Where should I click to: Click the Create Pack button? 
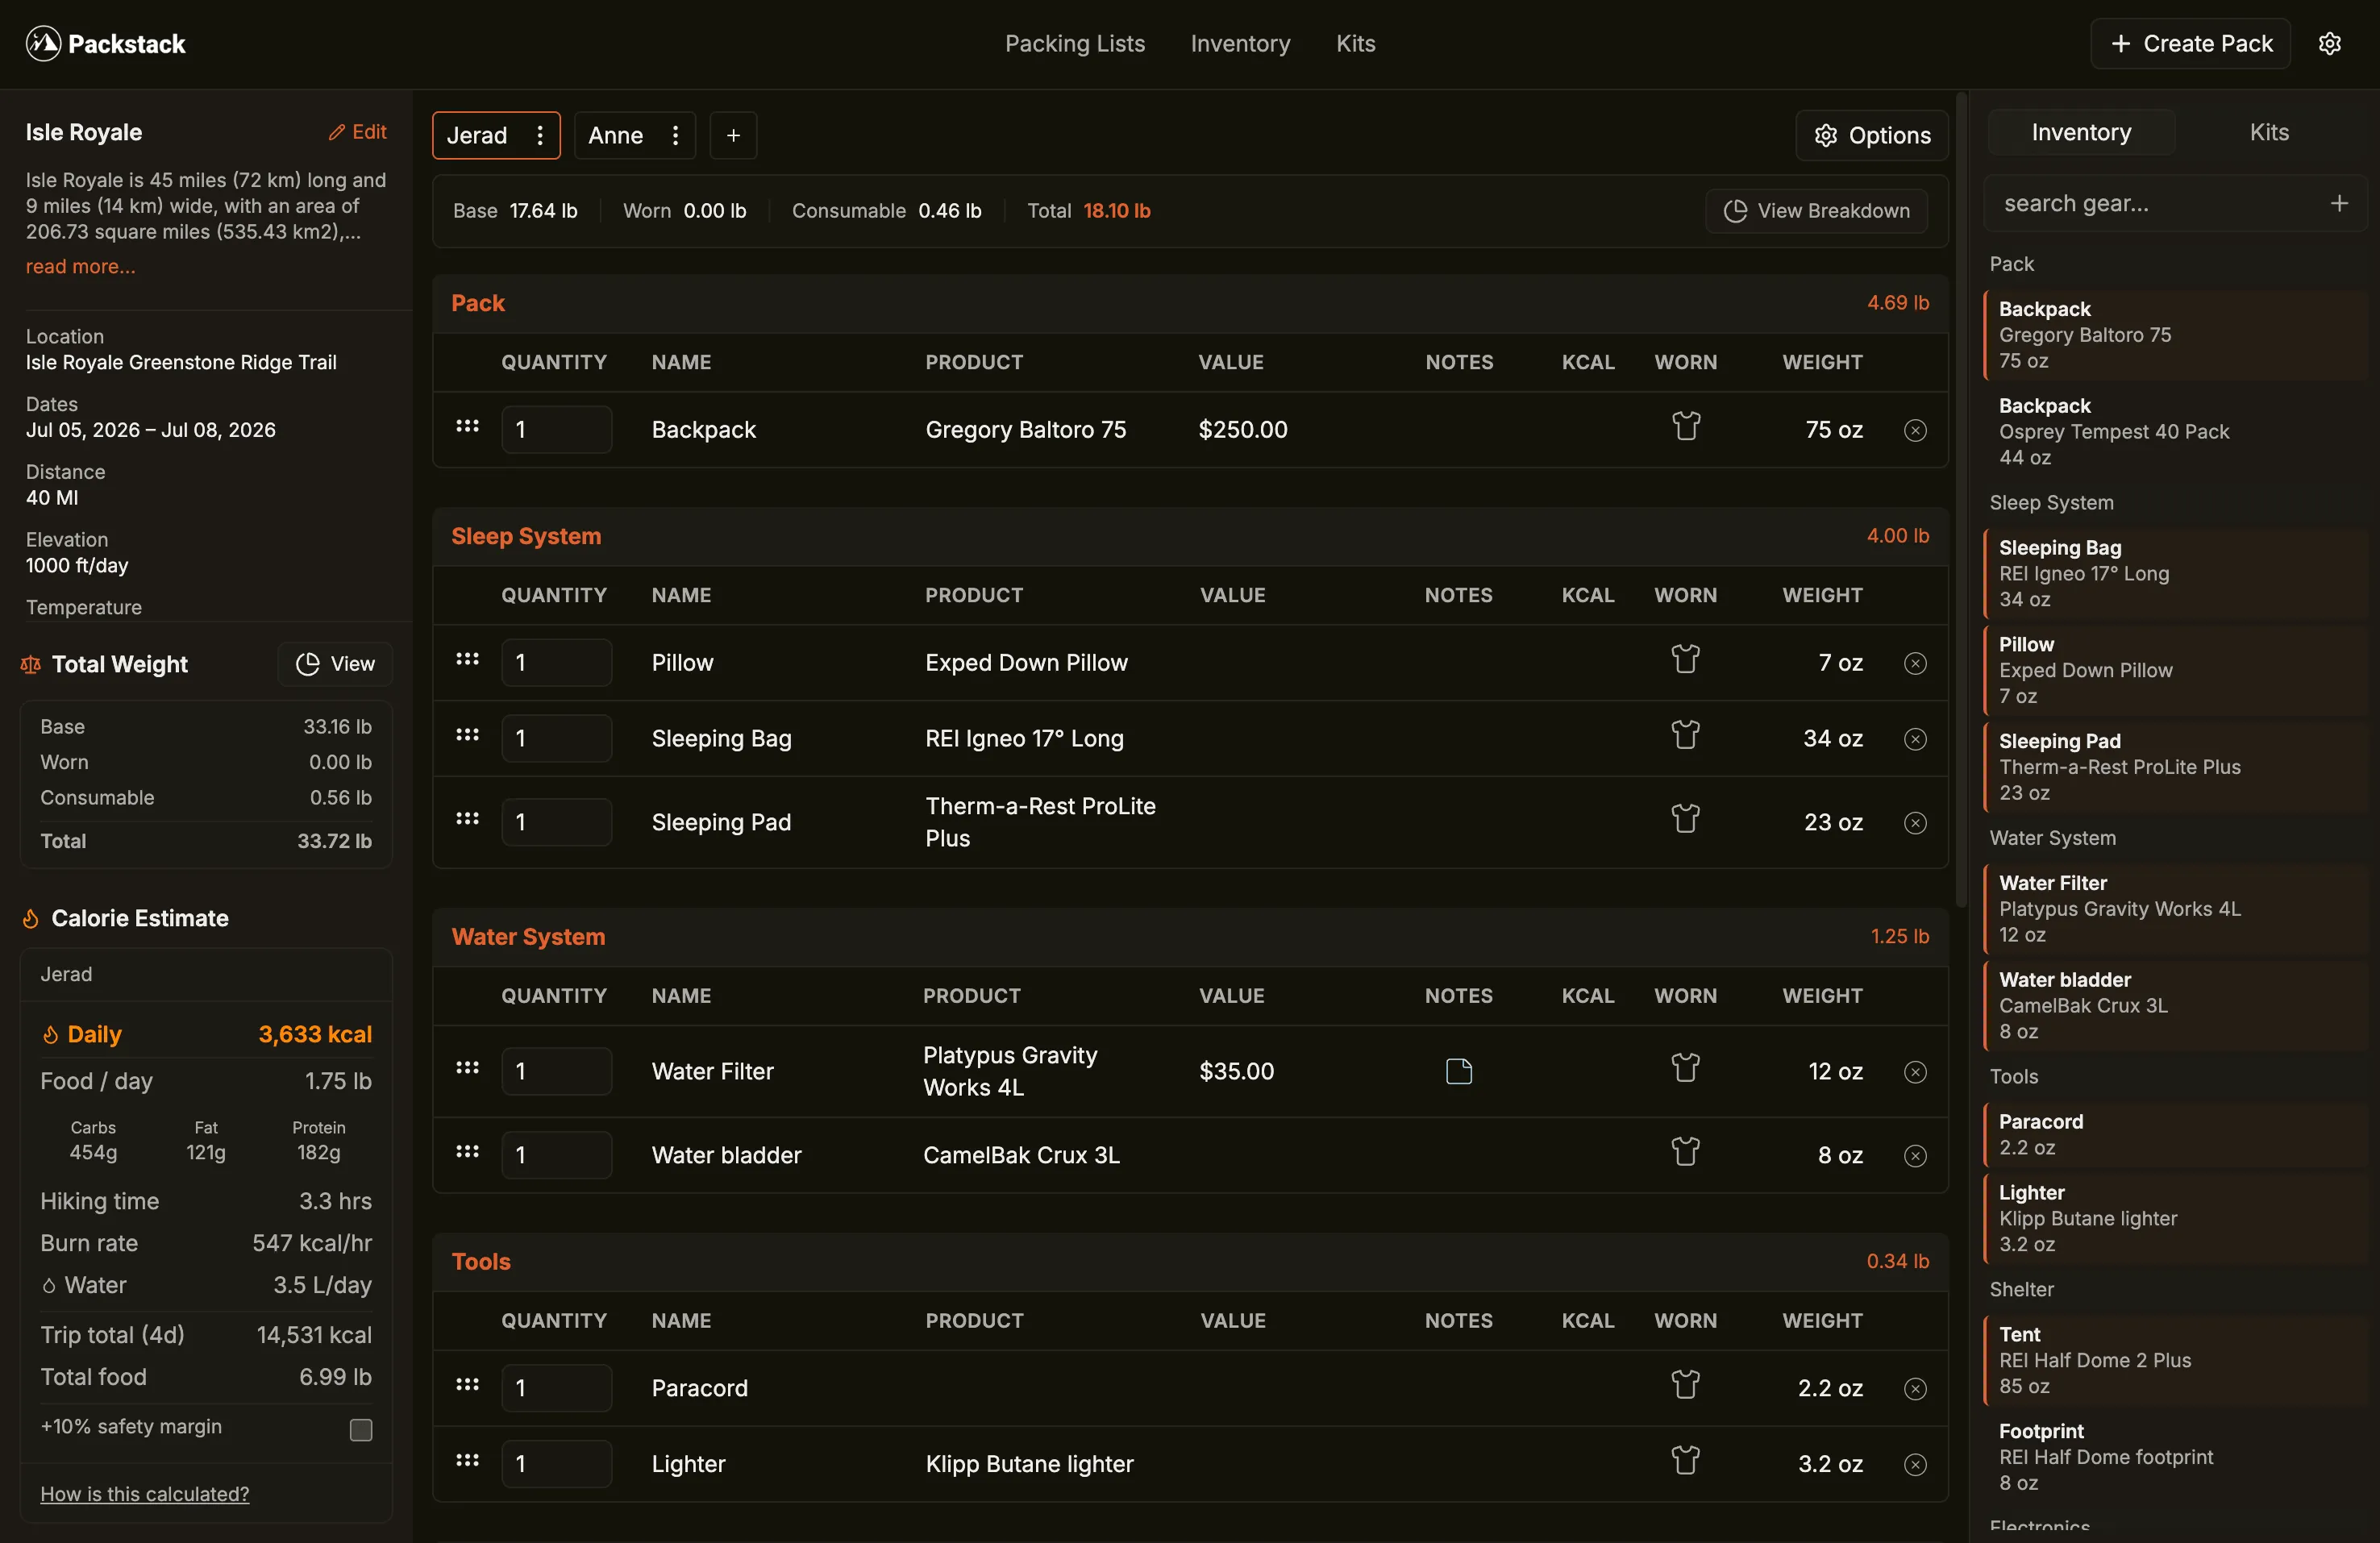[2190, 43]
